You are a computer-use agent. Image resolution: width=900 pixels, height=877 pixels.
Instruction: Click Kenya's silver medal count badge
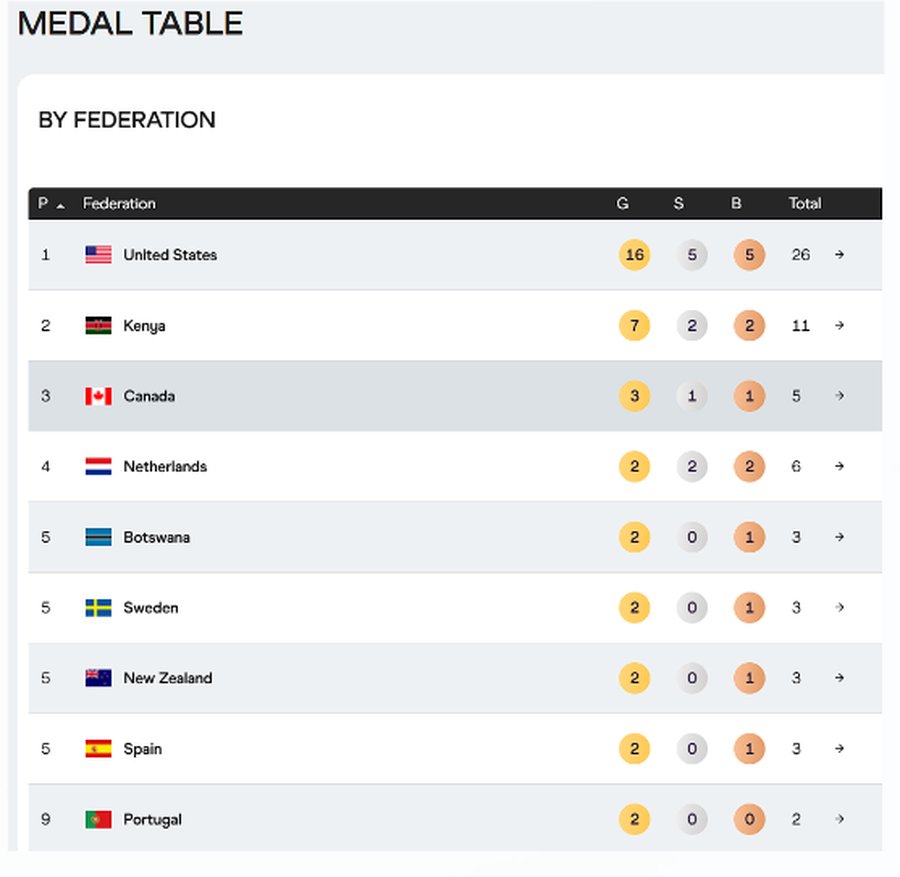point(692,325)
